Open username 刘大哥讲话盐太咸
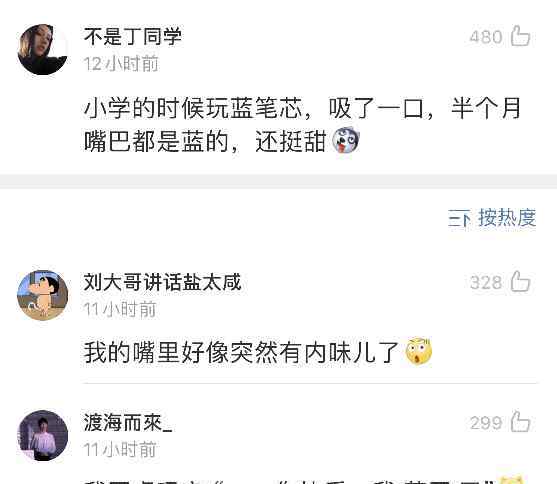 coord(162,282)
